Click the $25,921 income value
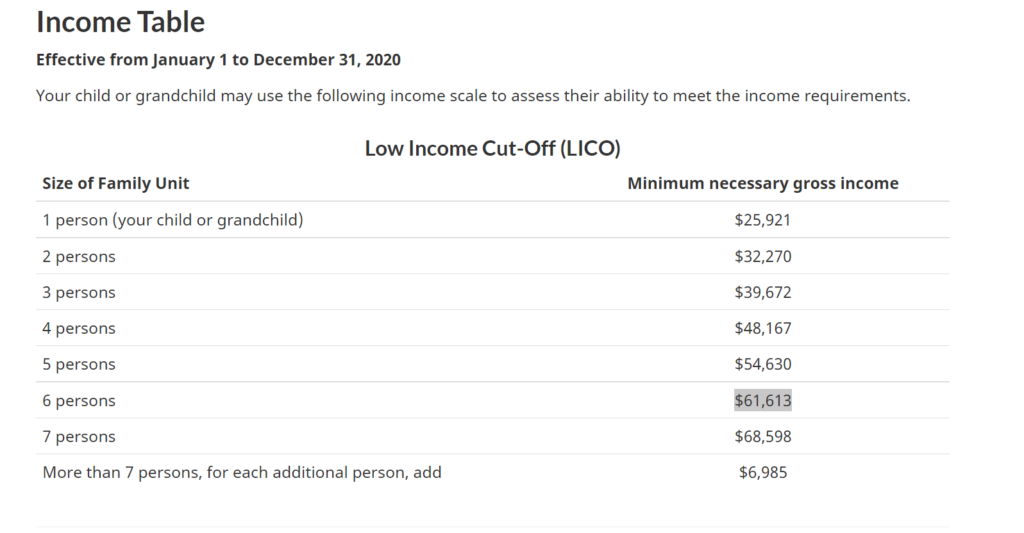This screenshot has width=1024, height=533. pyautogui.click(x=762, y=220)
